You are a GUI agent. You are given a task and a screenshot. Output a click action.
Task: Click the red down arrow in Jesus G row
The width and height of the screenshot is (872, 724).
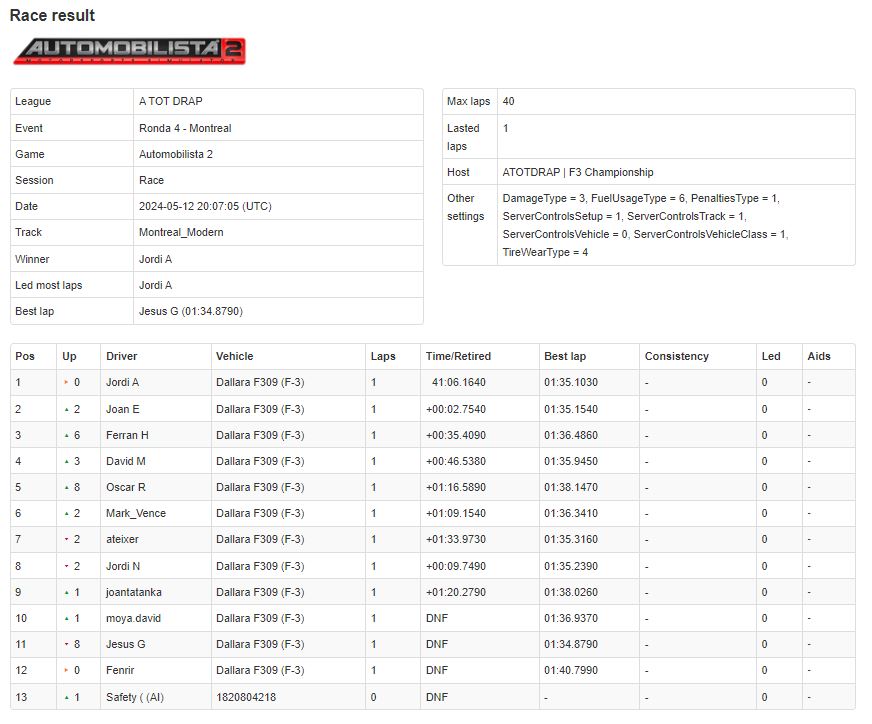tap(66, 644)
